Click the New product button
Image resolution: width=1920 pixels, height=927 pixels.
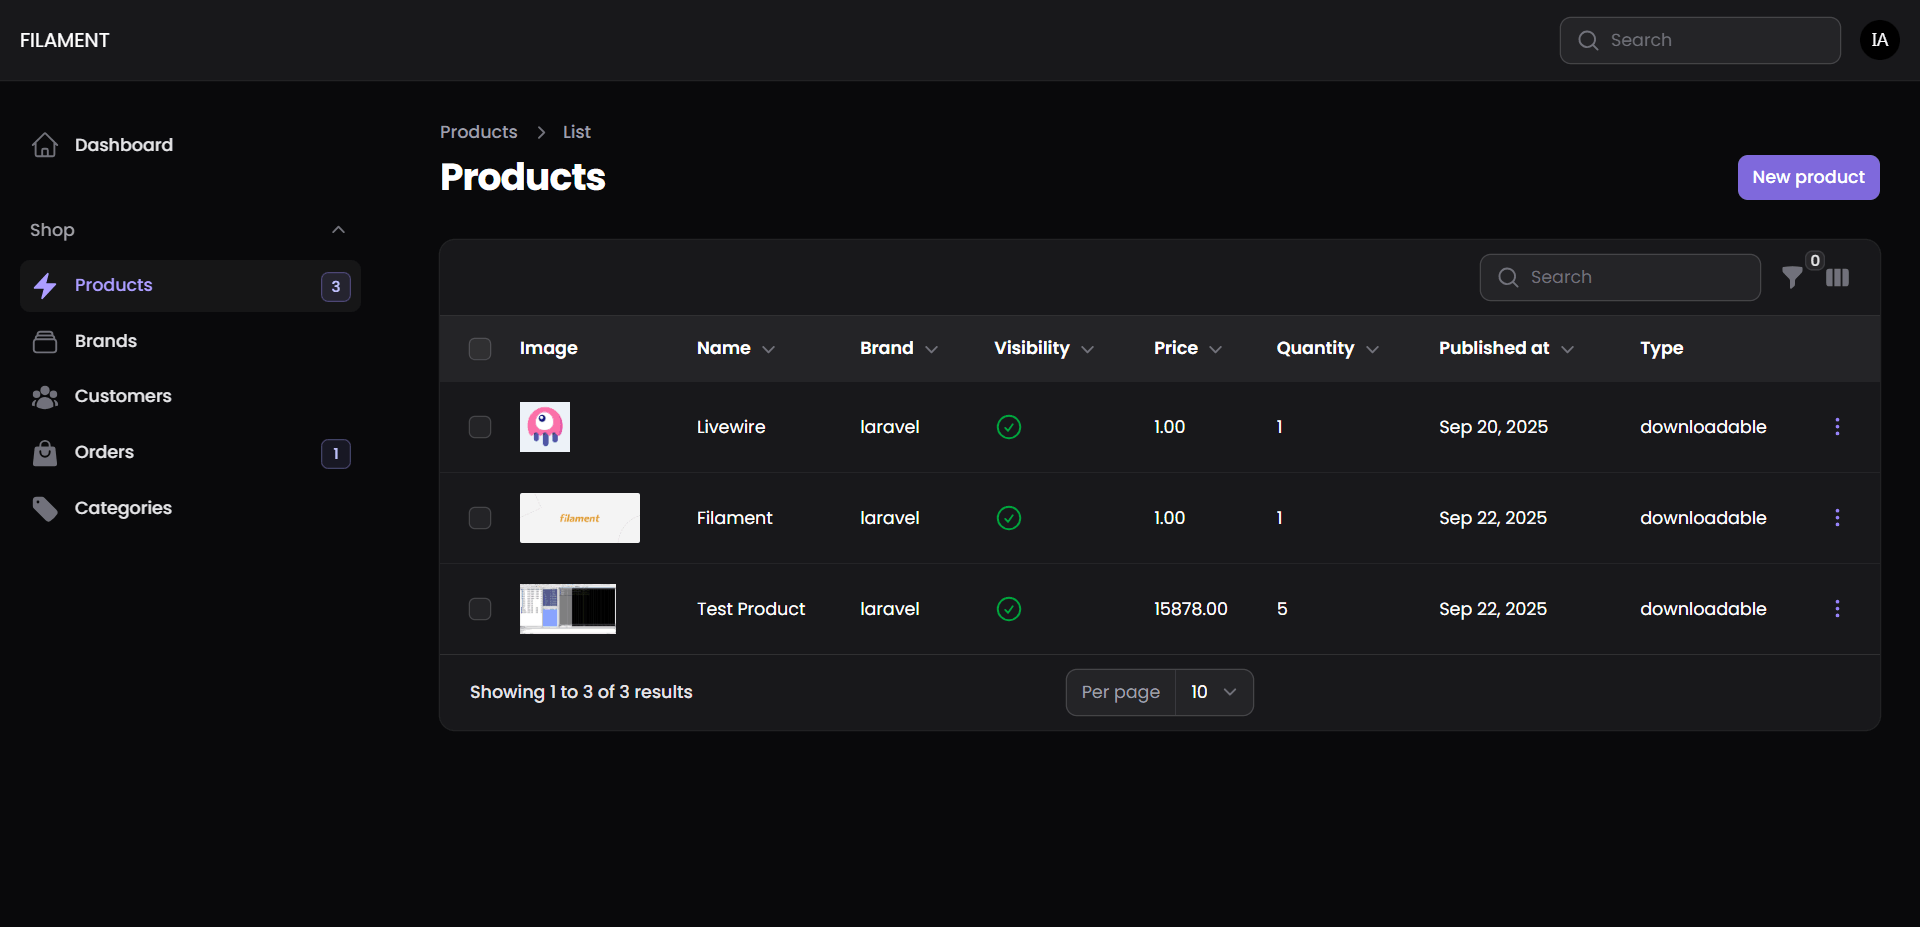coord(1808,177)
